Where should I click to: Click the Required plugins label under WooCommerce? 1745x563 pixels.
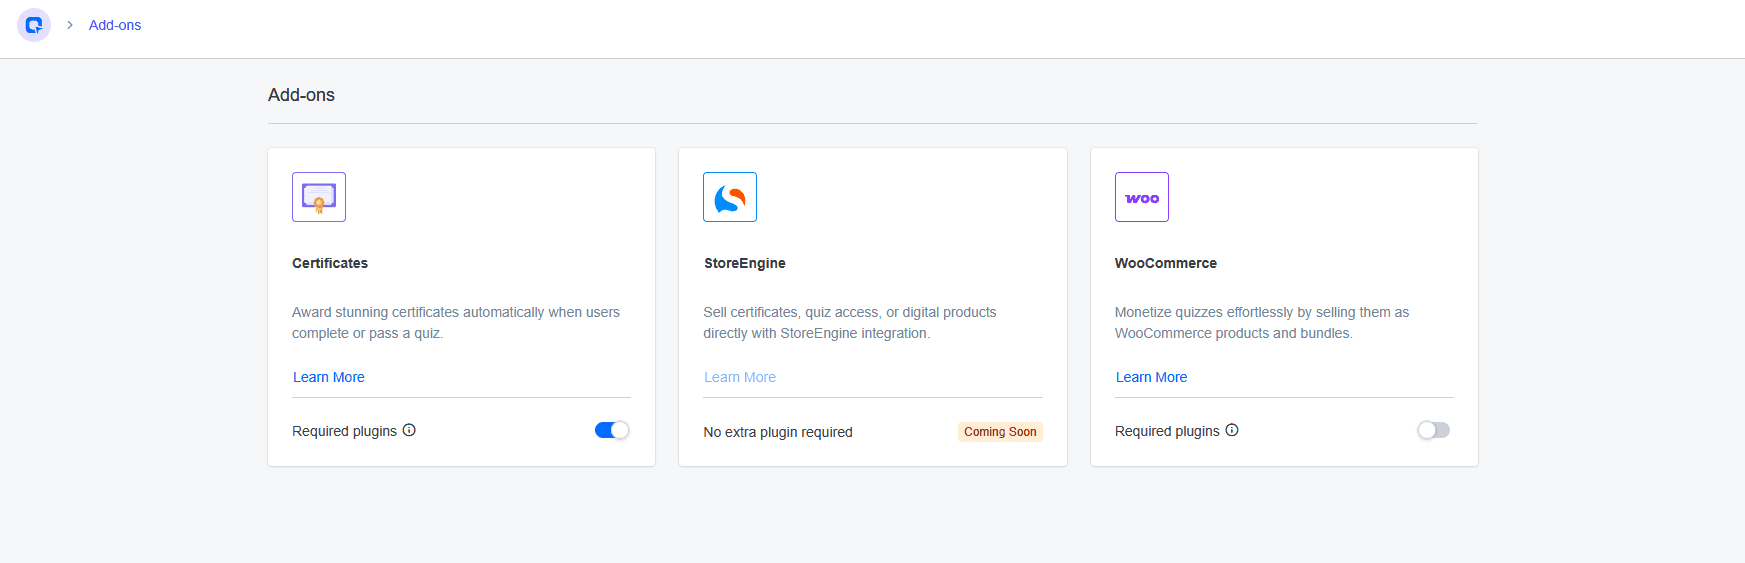click(1167, 431)
